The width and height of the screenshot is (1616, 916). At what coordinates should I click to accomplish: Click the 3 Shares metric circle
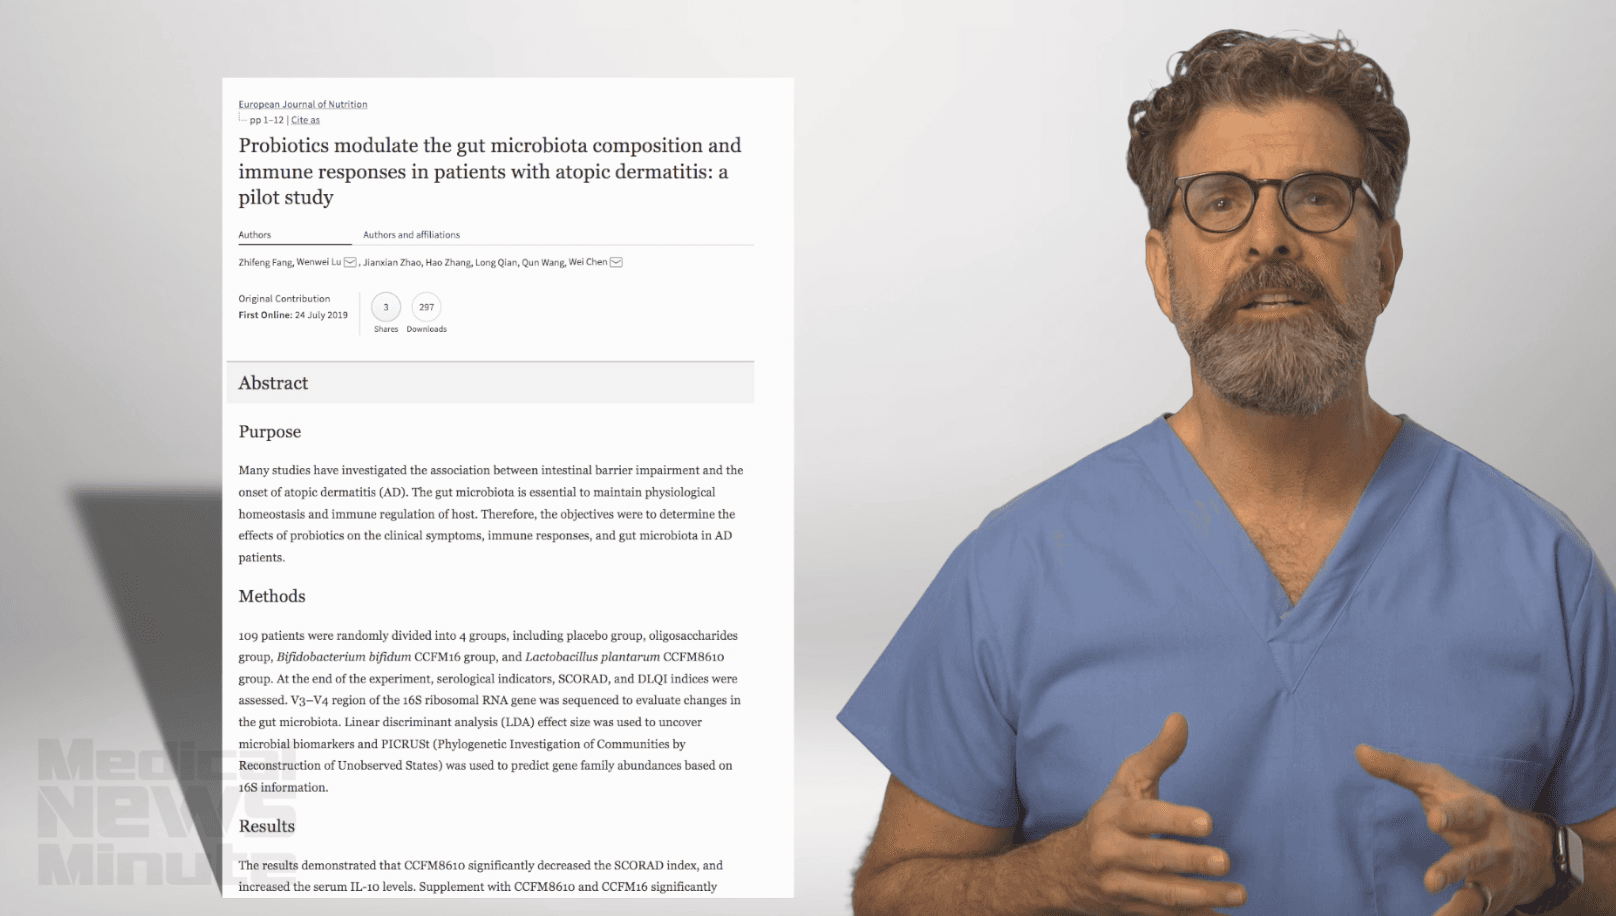(386, 307)
